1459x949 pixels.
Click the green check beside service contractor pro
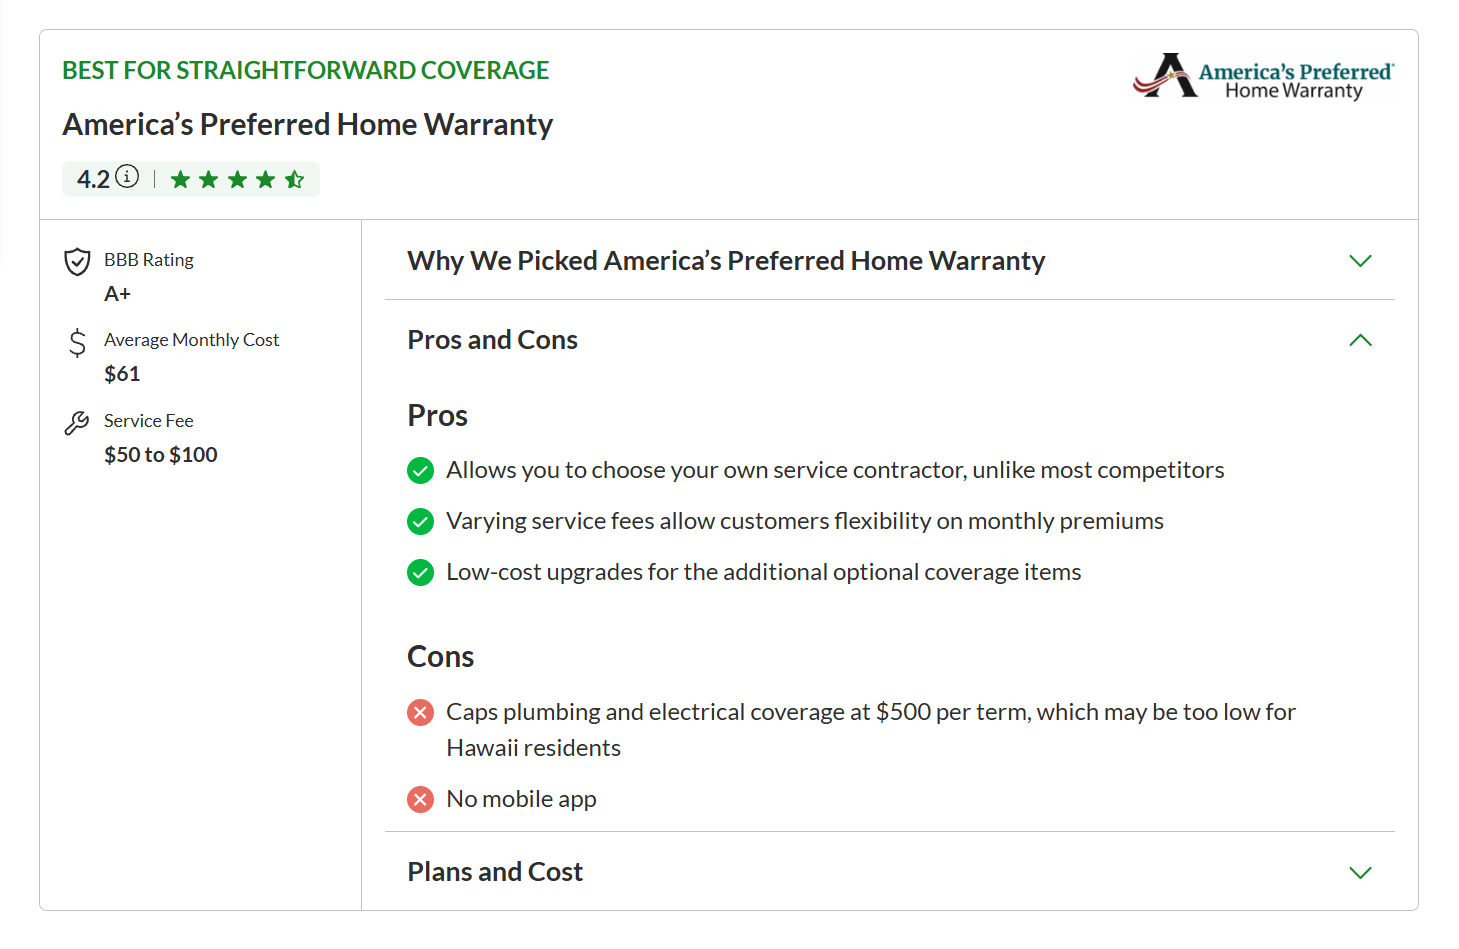click(421, 470)
